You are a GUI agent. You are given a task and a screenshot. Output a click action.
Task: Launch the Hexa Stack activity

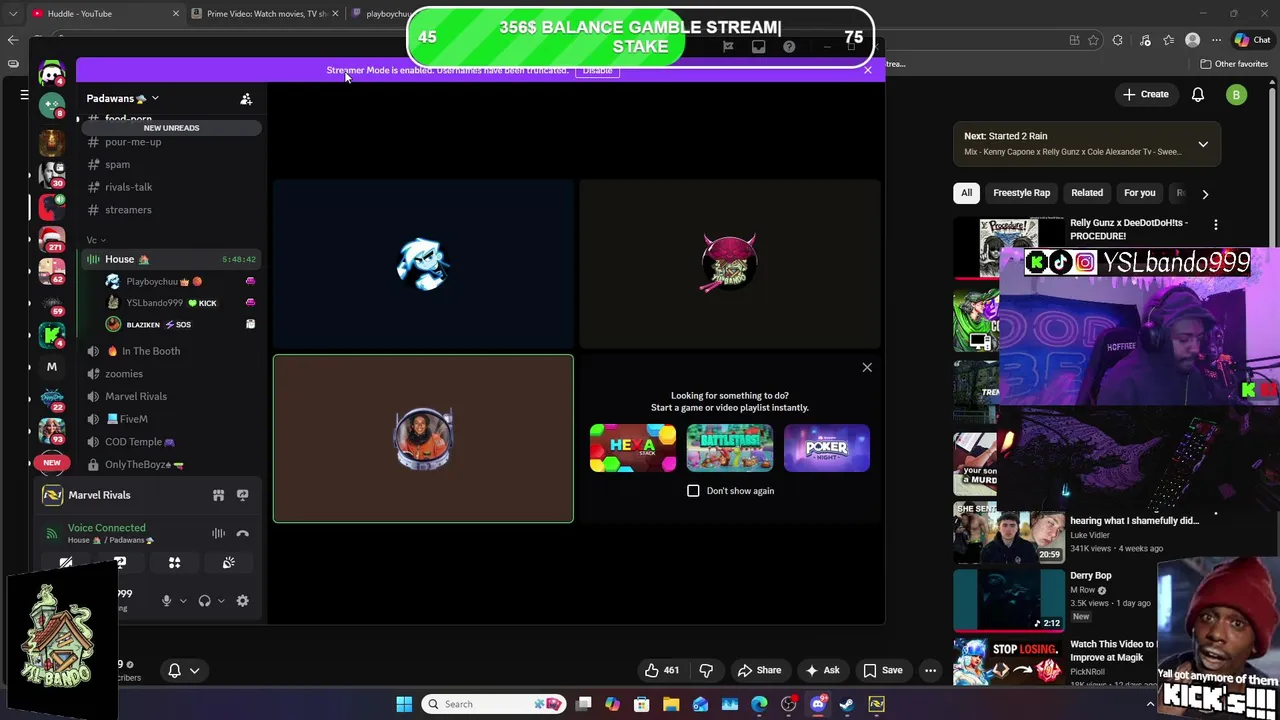(x=633, y=447)
